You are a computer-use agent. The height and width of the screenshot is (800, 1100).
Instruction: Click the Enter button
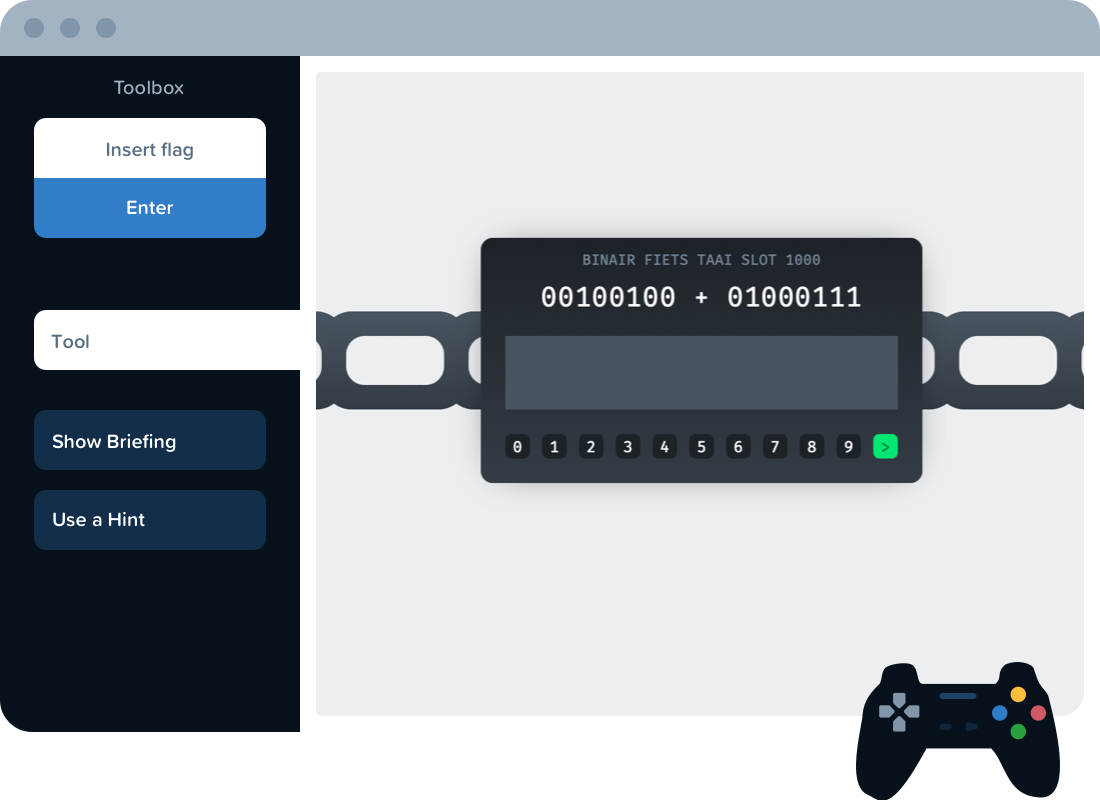(x=149, y=207)
